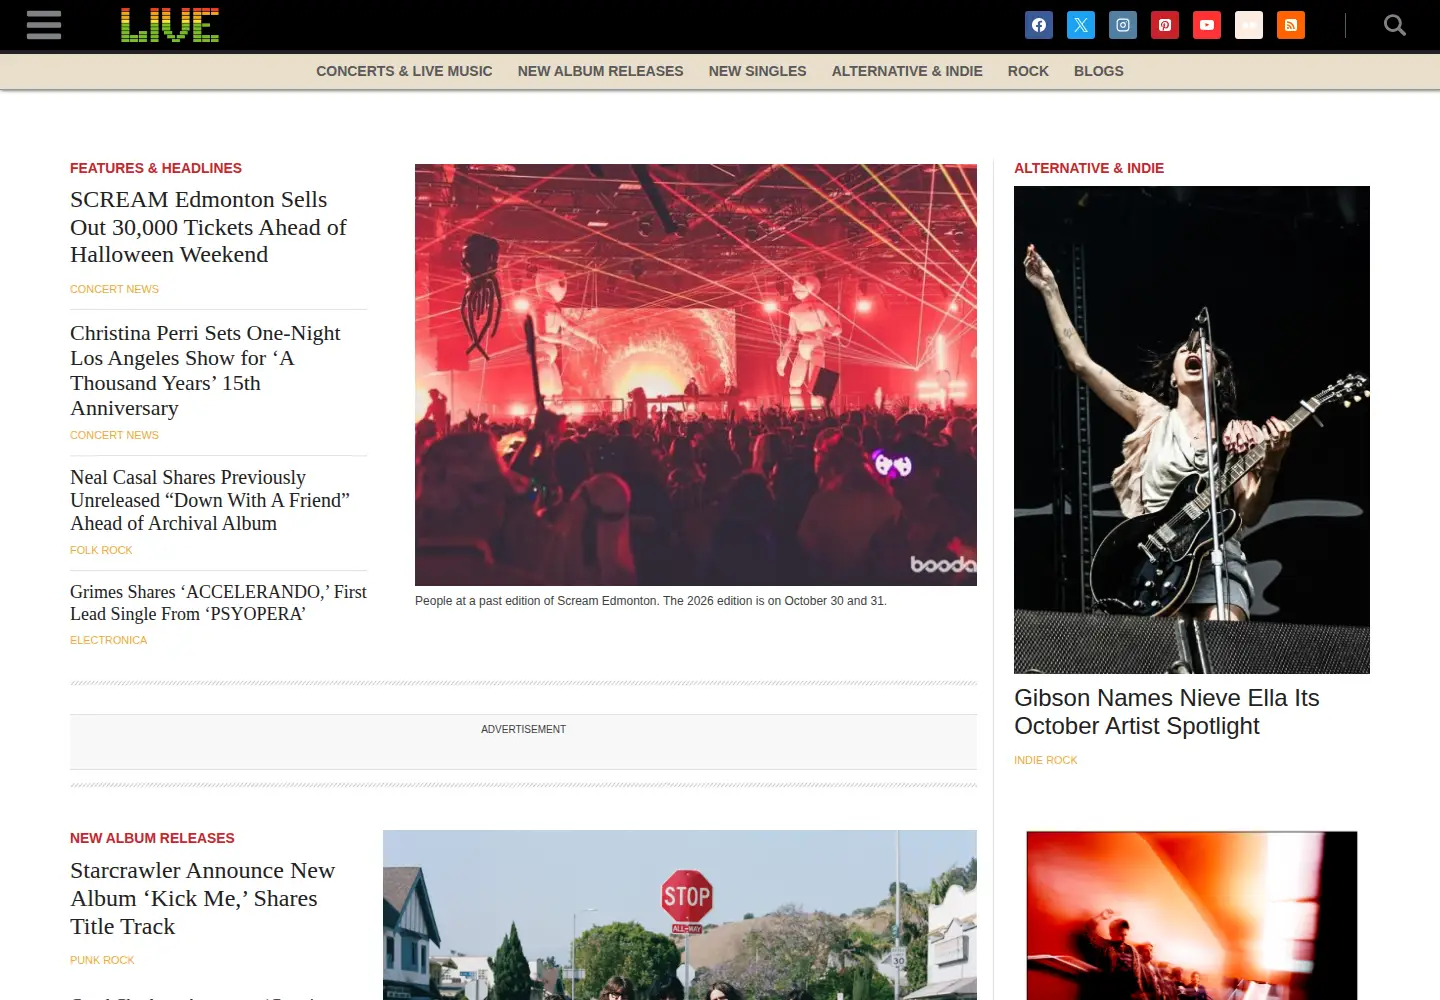The height and width of the screenshot is (1000, 1440).
Task: Open Christina Perri Los Angeles Show article
Action: (205, 370)
